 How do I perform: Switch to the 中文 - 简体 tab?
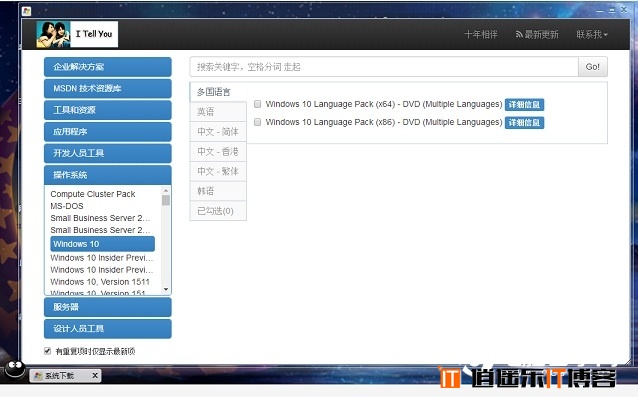pos(218,131)
